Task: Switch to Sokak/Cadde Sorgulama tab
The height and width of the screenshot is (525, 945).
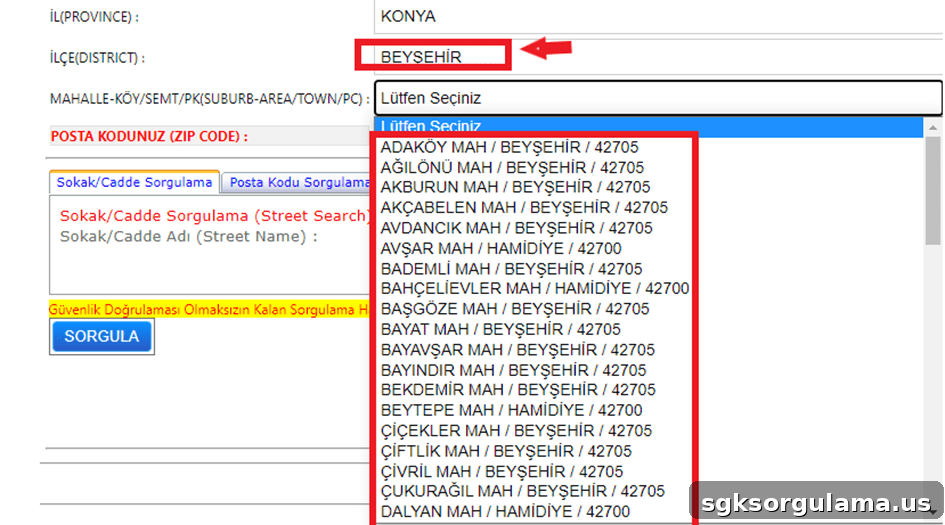Action: click(134, 183)
